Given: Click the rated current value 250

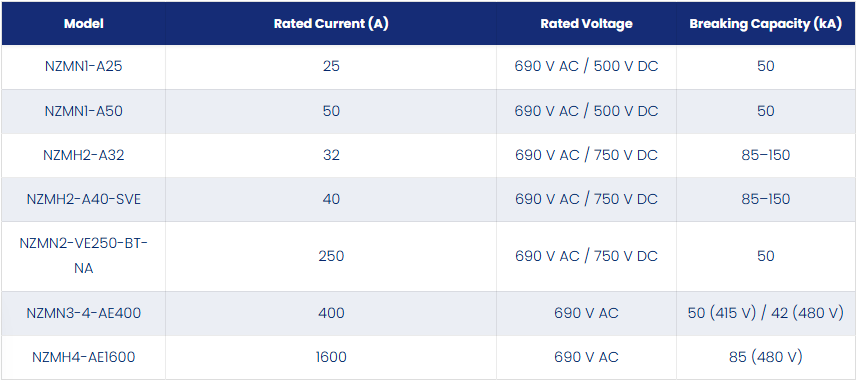Looking at the screenshot, I should 331,256.
